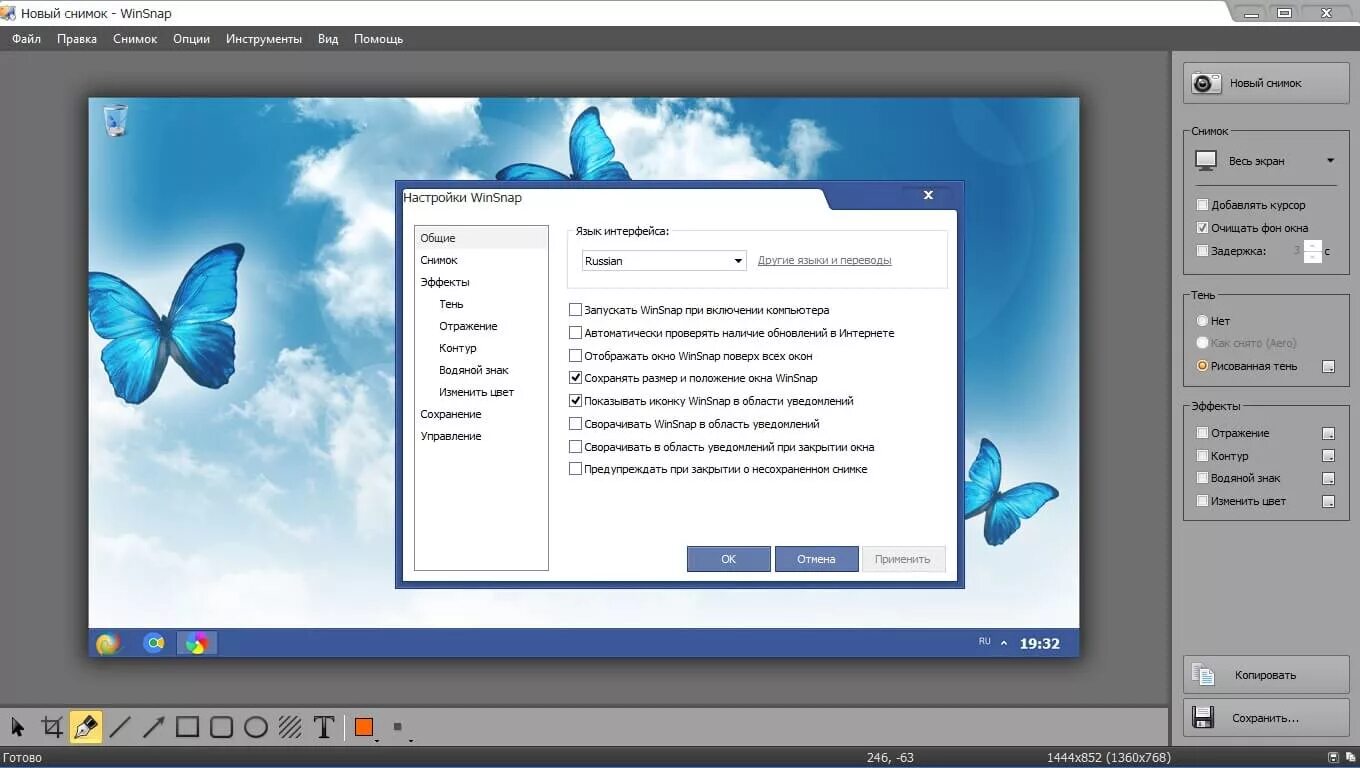Select the Rounded Rectangle tool
Screen dimensions: 1360x768
(x=222, y=727)
